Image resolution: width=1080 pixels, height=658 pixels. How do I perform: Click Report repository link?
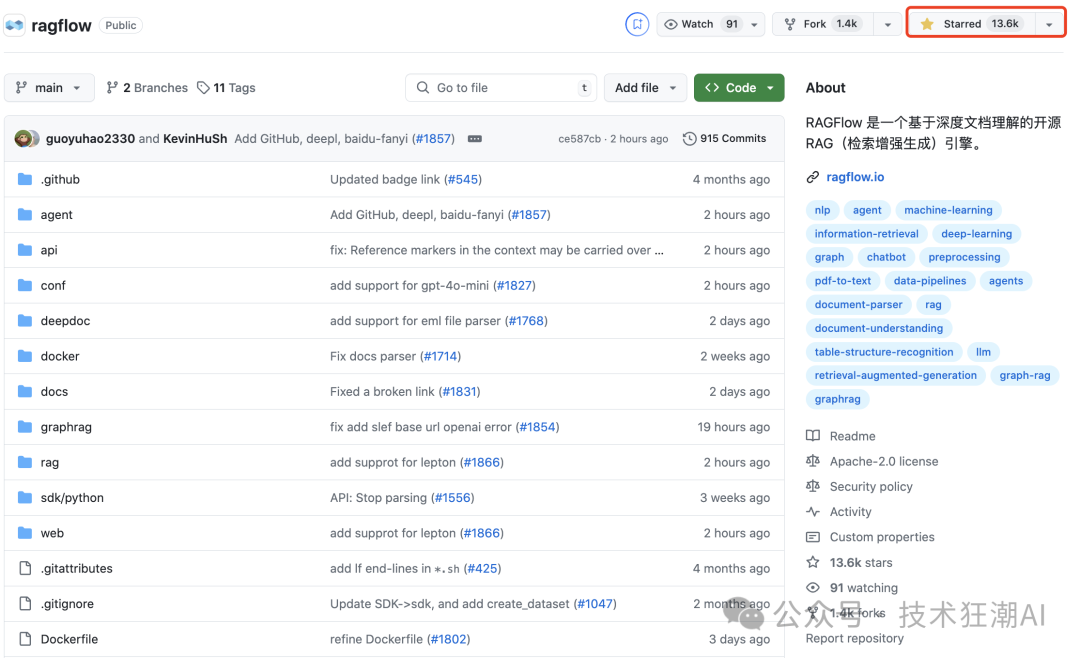point(855,637)
